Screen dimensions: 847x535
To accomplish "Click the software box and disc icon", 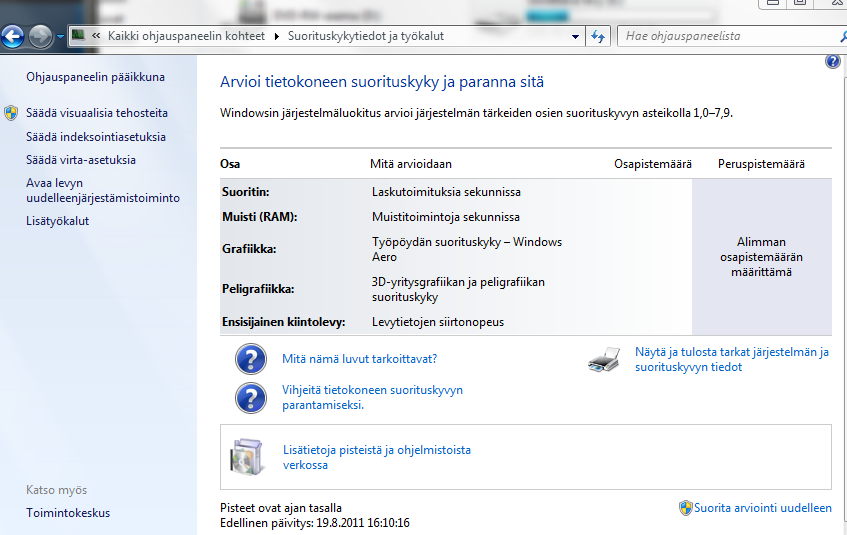I will tap(247, 457).
